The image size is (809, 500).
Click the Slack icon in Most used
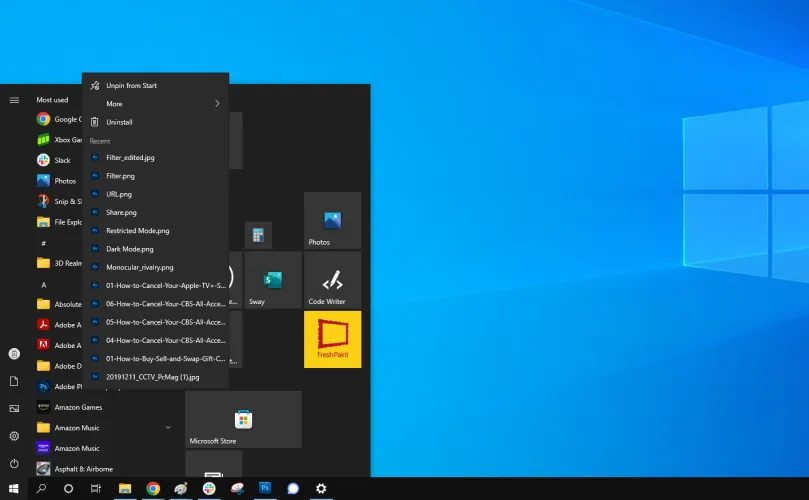tap(44, 160)
